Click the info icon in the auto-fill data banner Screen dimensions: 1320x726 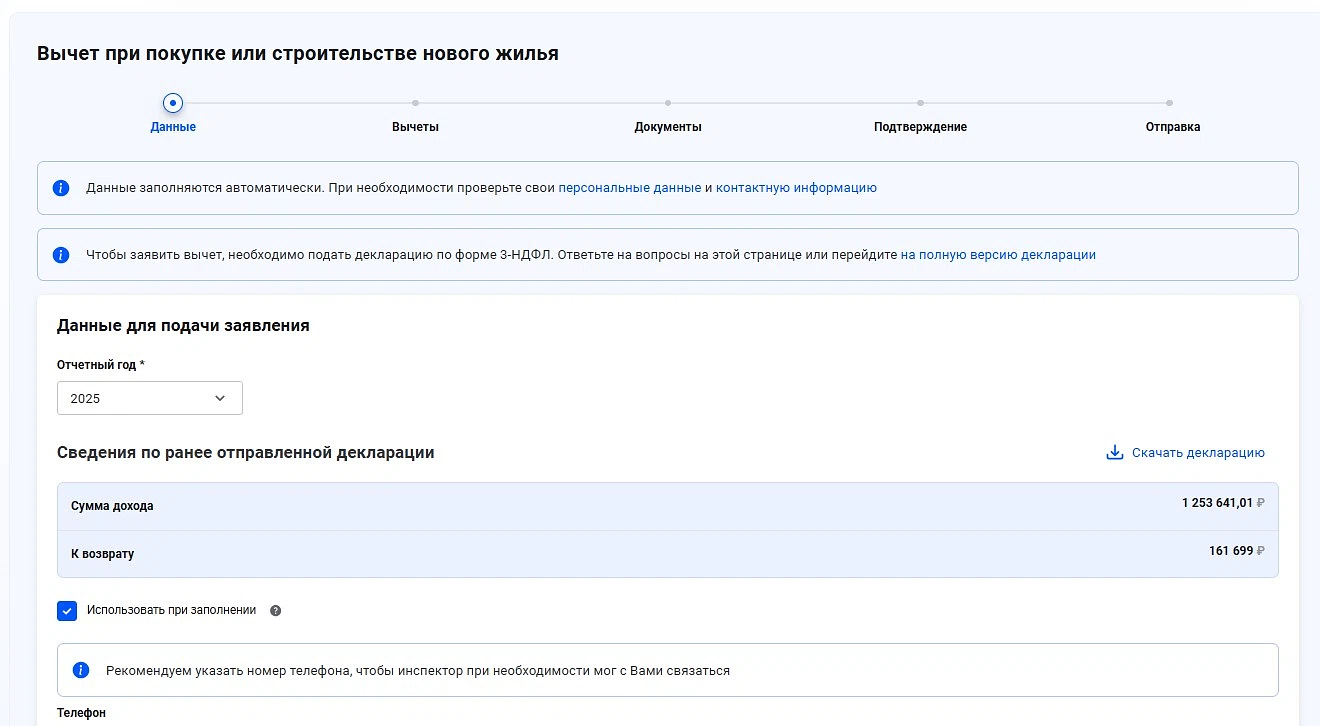tap(61, 188)
